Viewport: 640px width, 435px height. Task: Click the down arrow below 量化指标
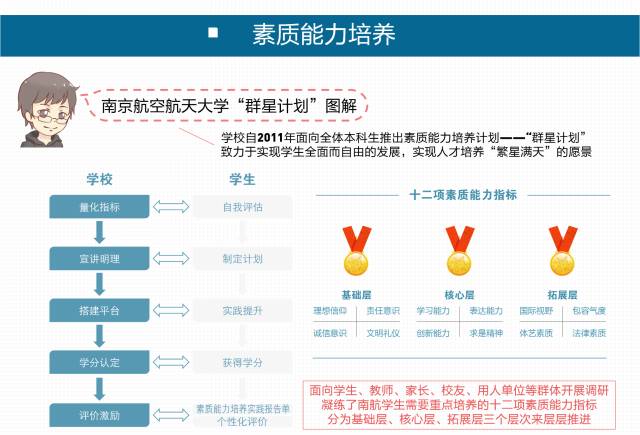click(100, 233)
